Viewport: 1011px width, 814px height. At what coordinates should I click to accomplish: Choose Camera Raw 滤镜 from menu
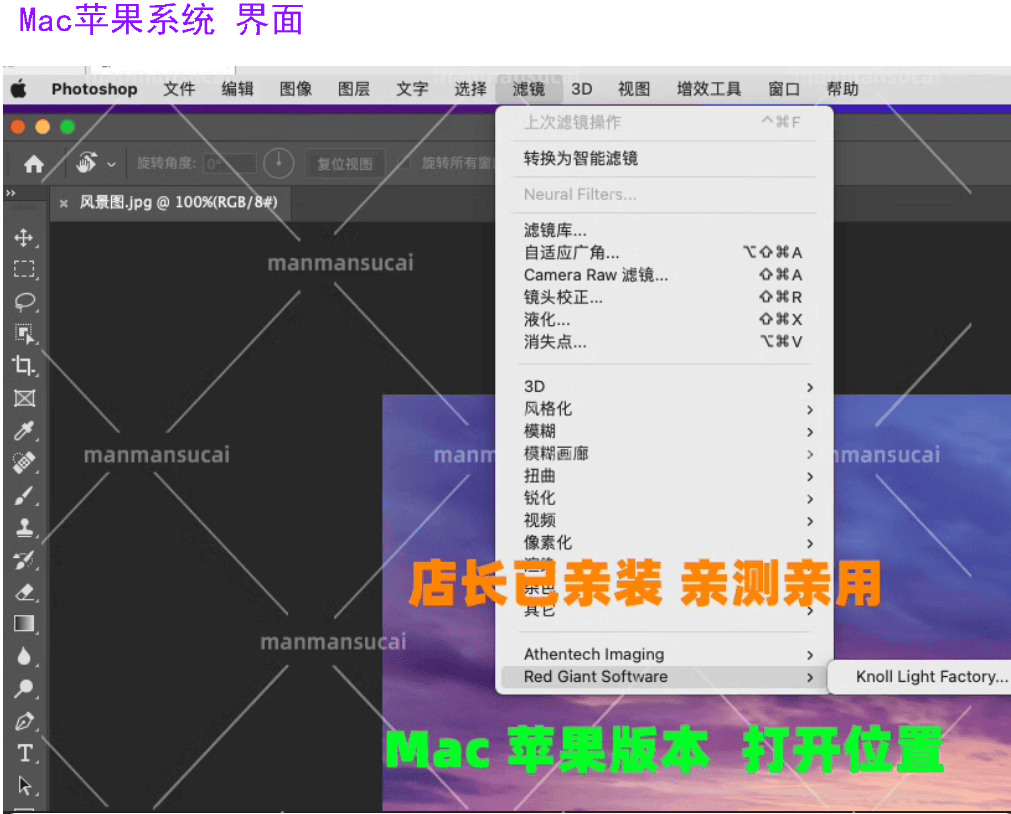point(596,275)
